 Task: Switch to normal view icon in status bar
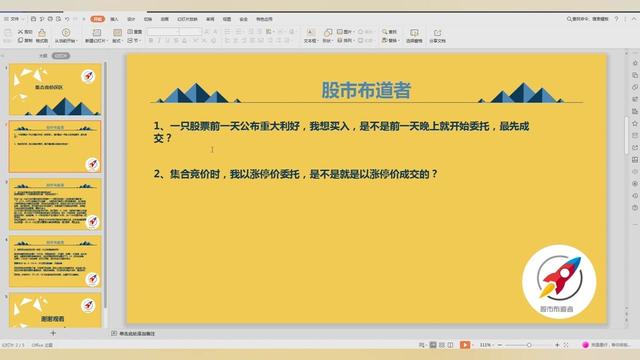point(433,345)
